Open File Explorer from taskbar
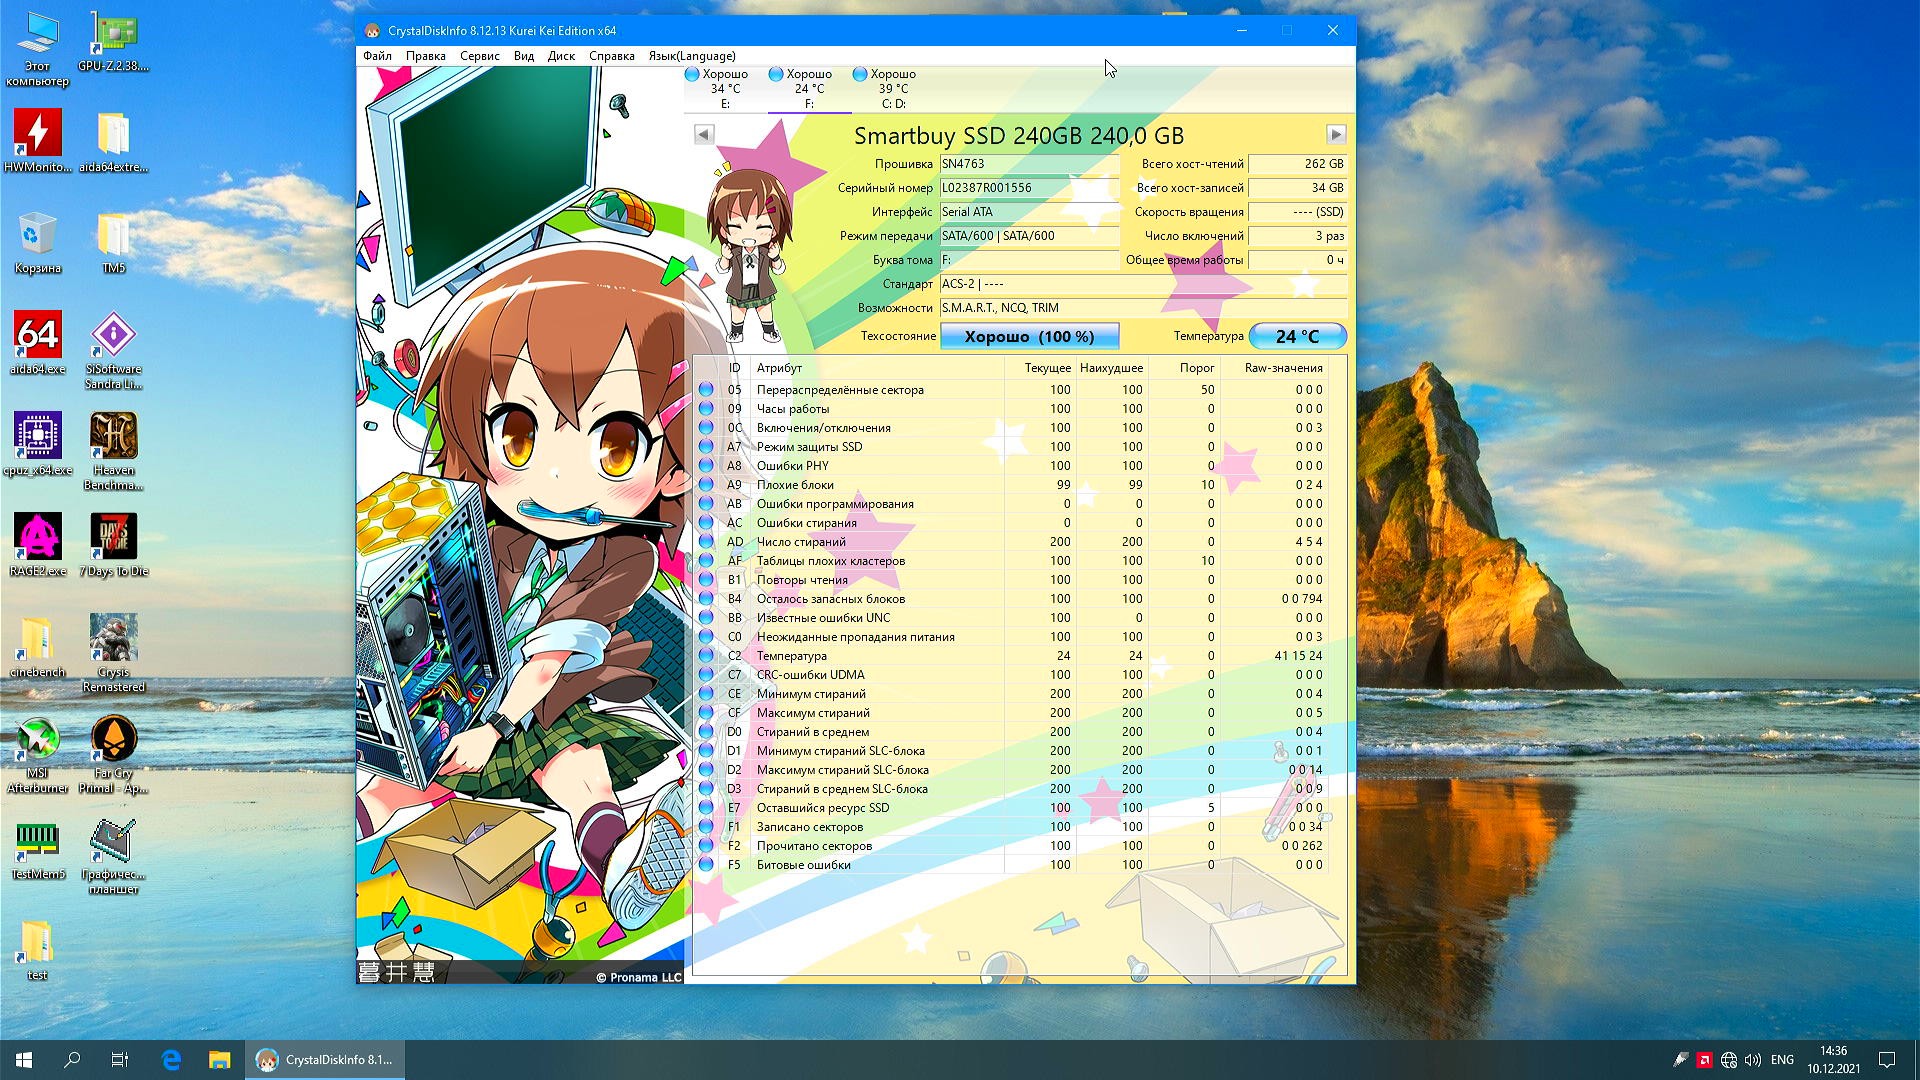The height and width of the screenshot is (1080, 1920). 219,1060
